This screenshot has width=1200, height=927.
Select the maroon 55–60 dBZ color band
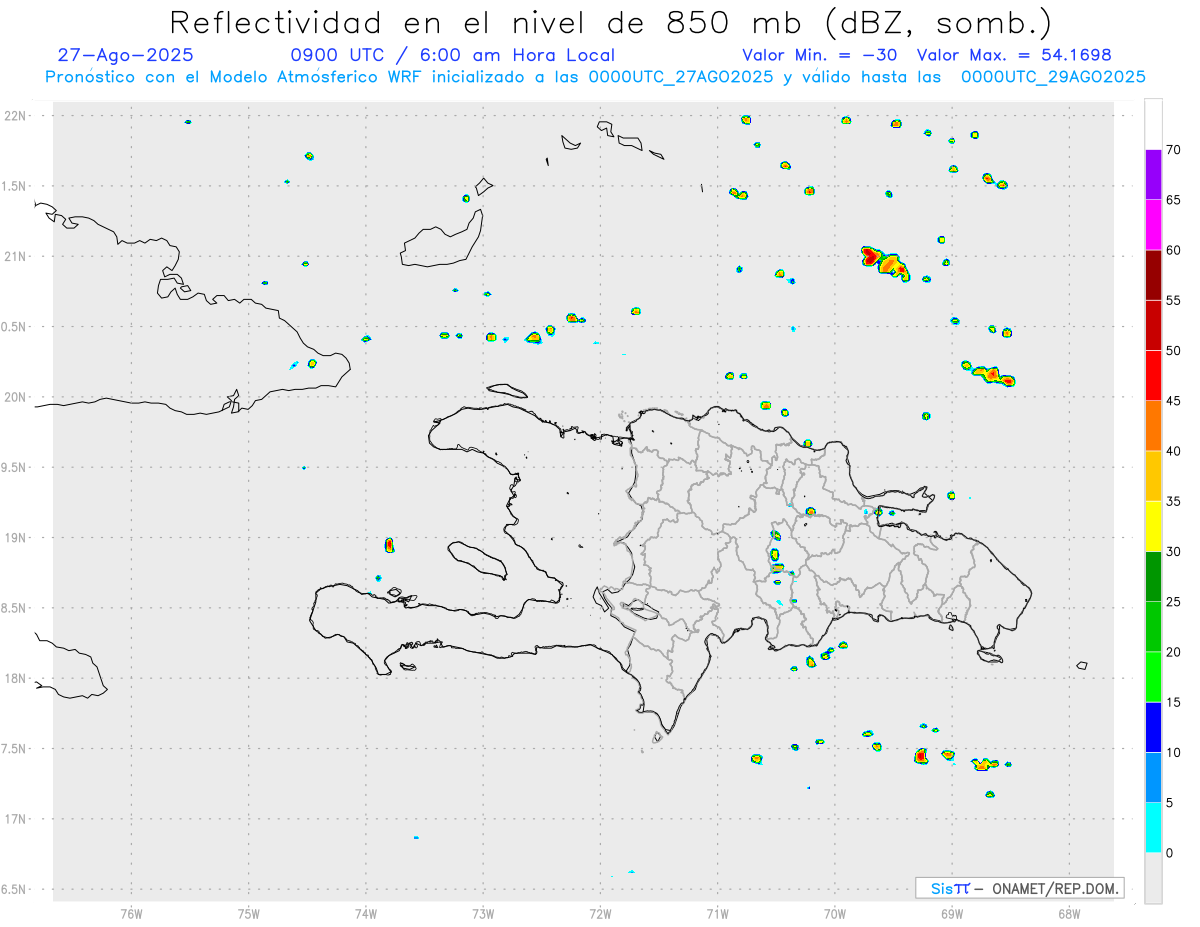click(x=1153, y=275)
